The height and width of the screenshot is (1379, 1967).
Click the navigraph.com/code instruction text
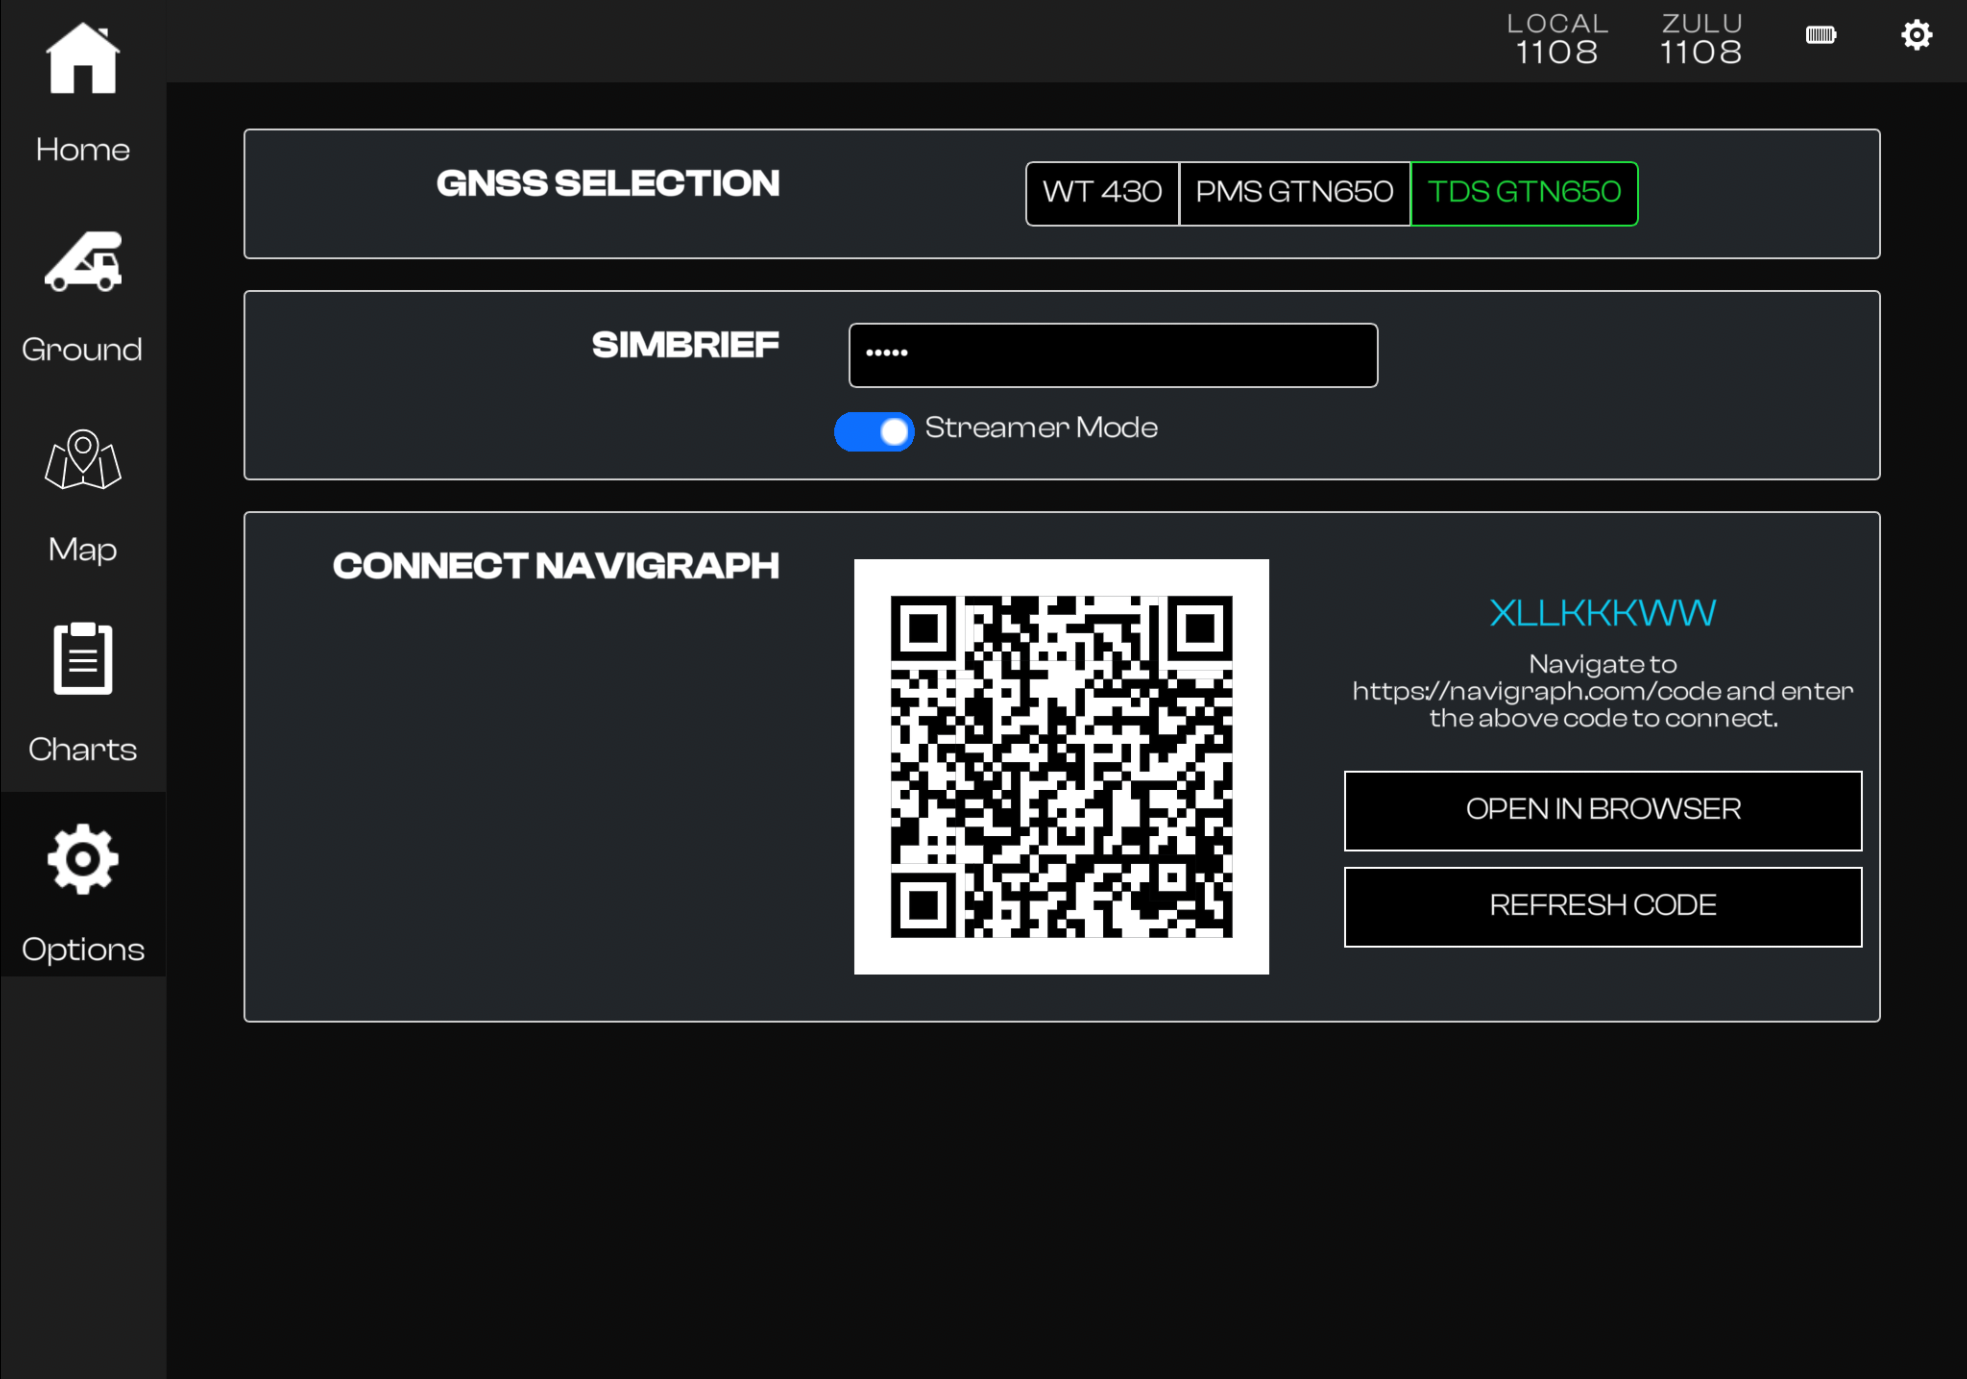(1602, 691)
